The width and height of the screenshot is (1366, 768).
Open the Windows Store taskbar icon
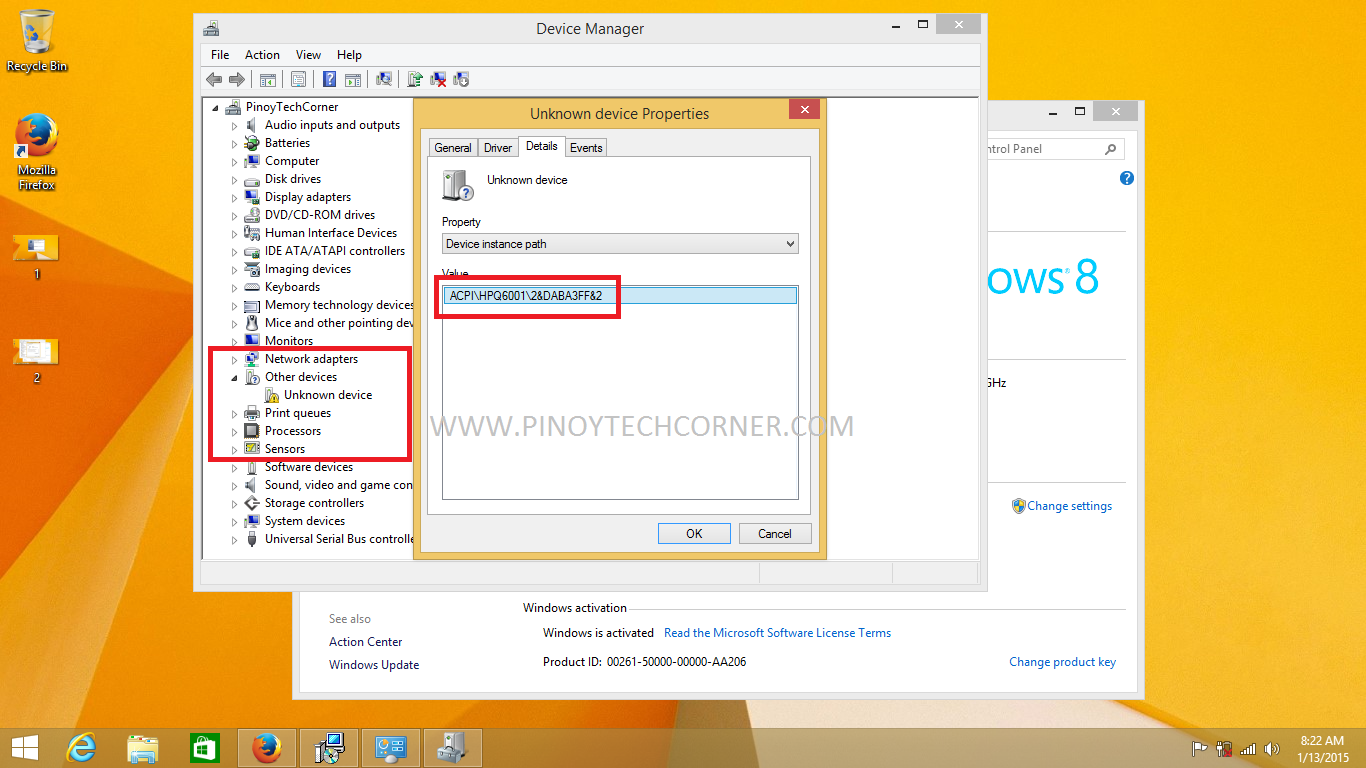tap(204, 748)
